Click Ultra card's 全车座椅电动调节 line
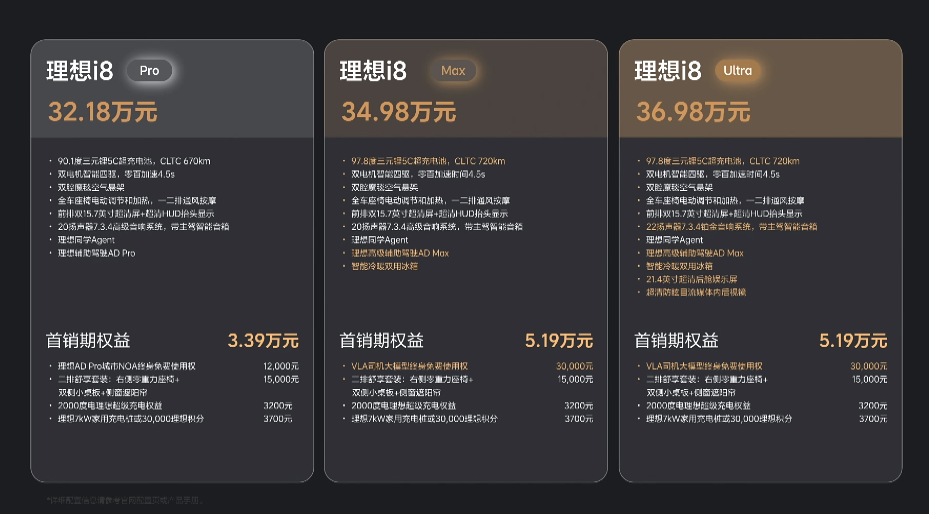Screen dimensions: 929x514 click(725, 200)
